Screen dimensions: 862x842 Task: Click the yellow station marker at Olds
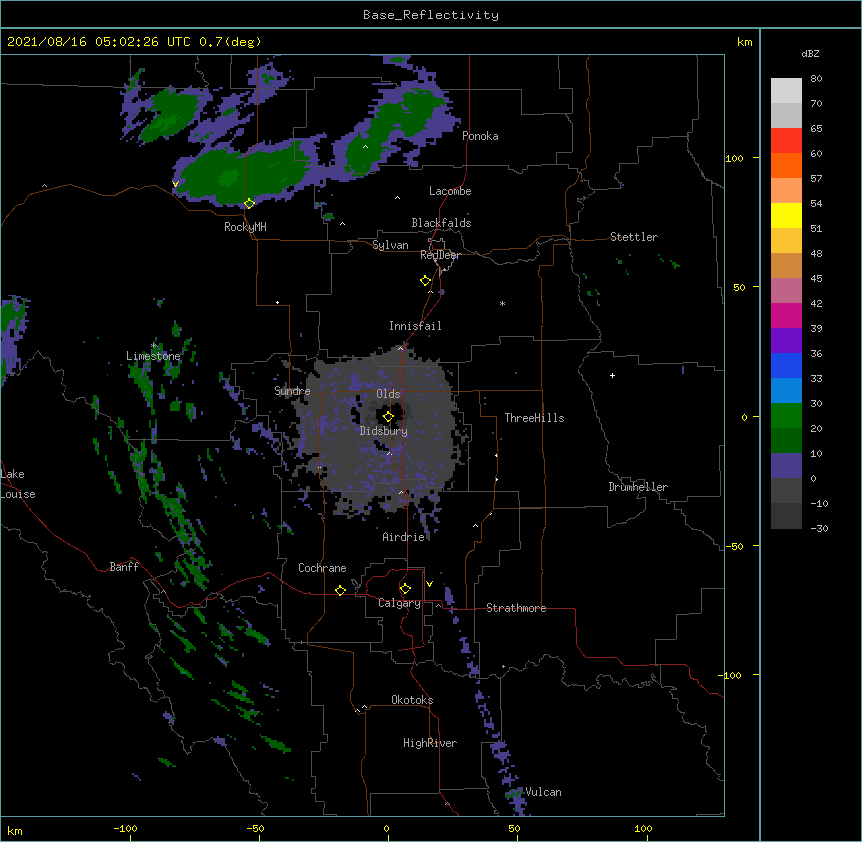pyautogui.click(x=388, y=417)
